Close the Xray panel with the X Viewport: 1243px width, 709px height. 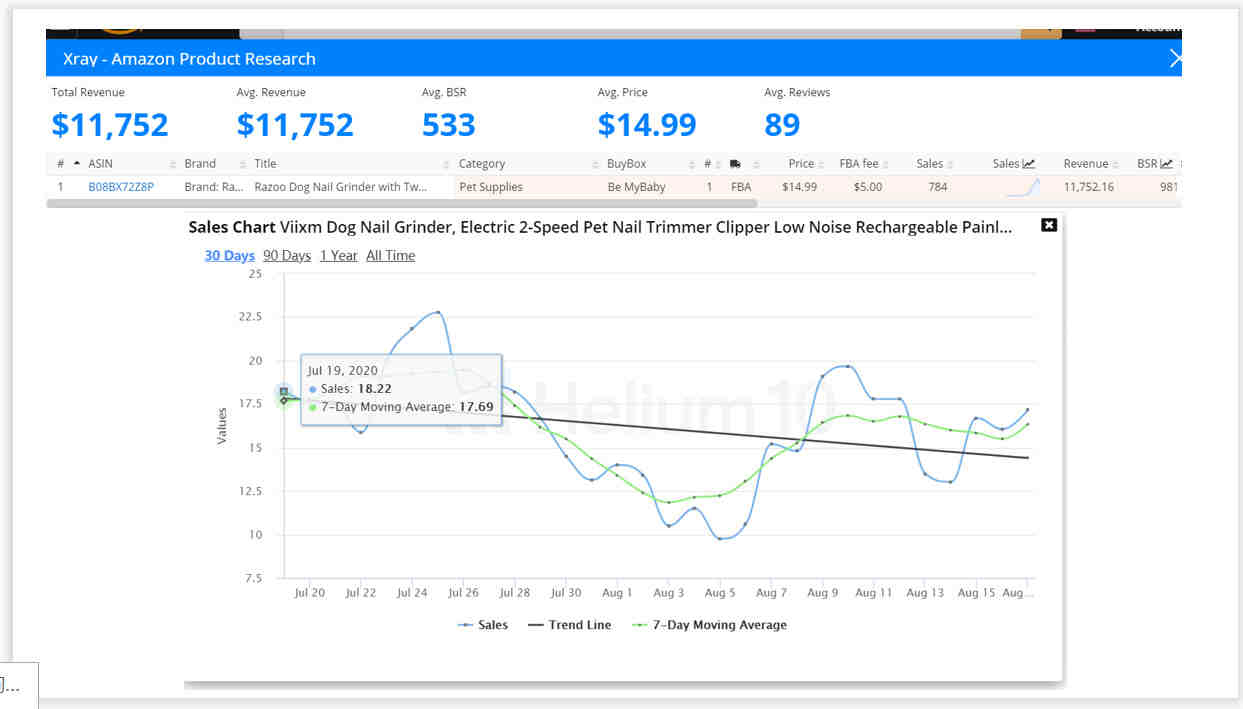click(1174, 59)
